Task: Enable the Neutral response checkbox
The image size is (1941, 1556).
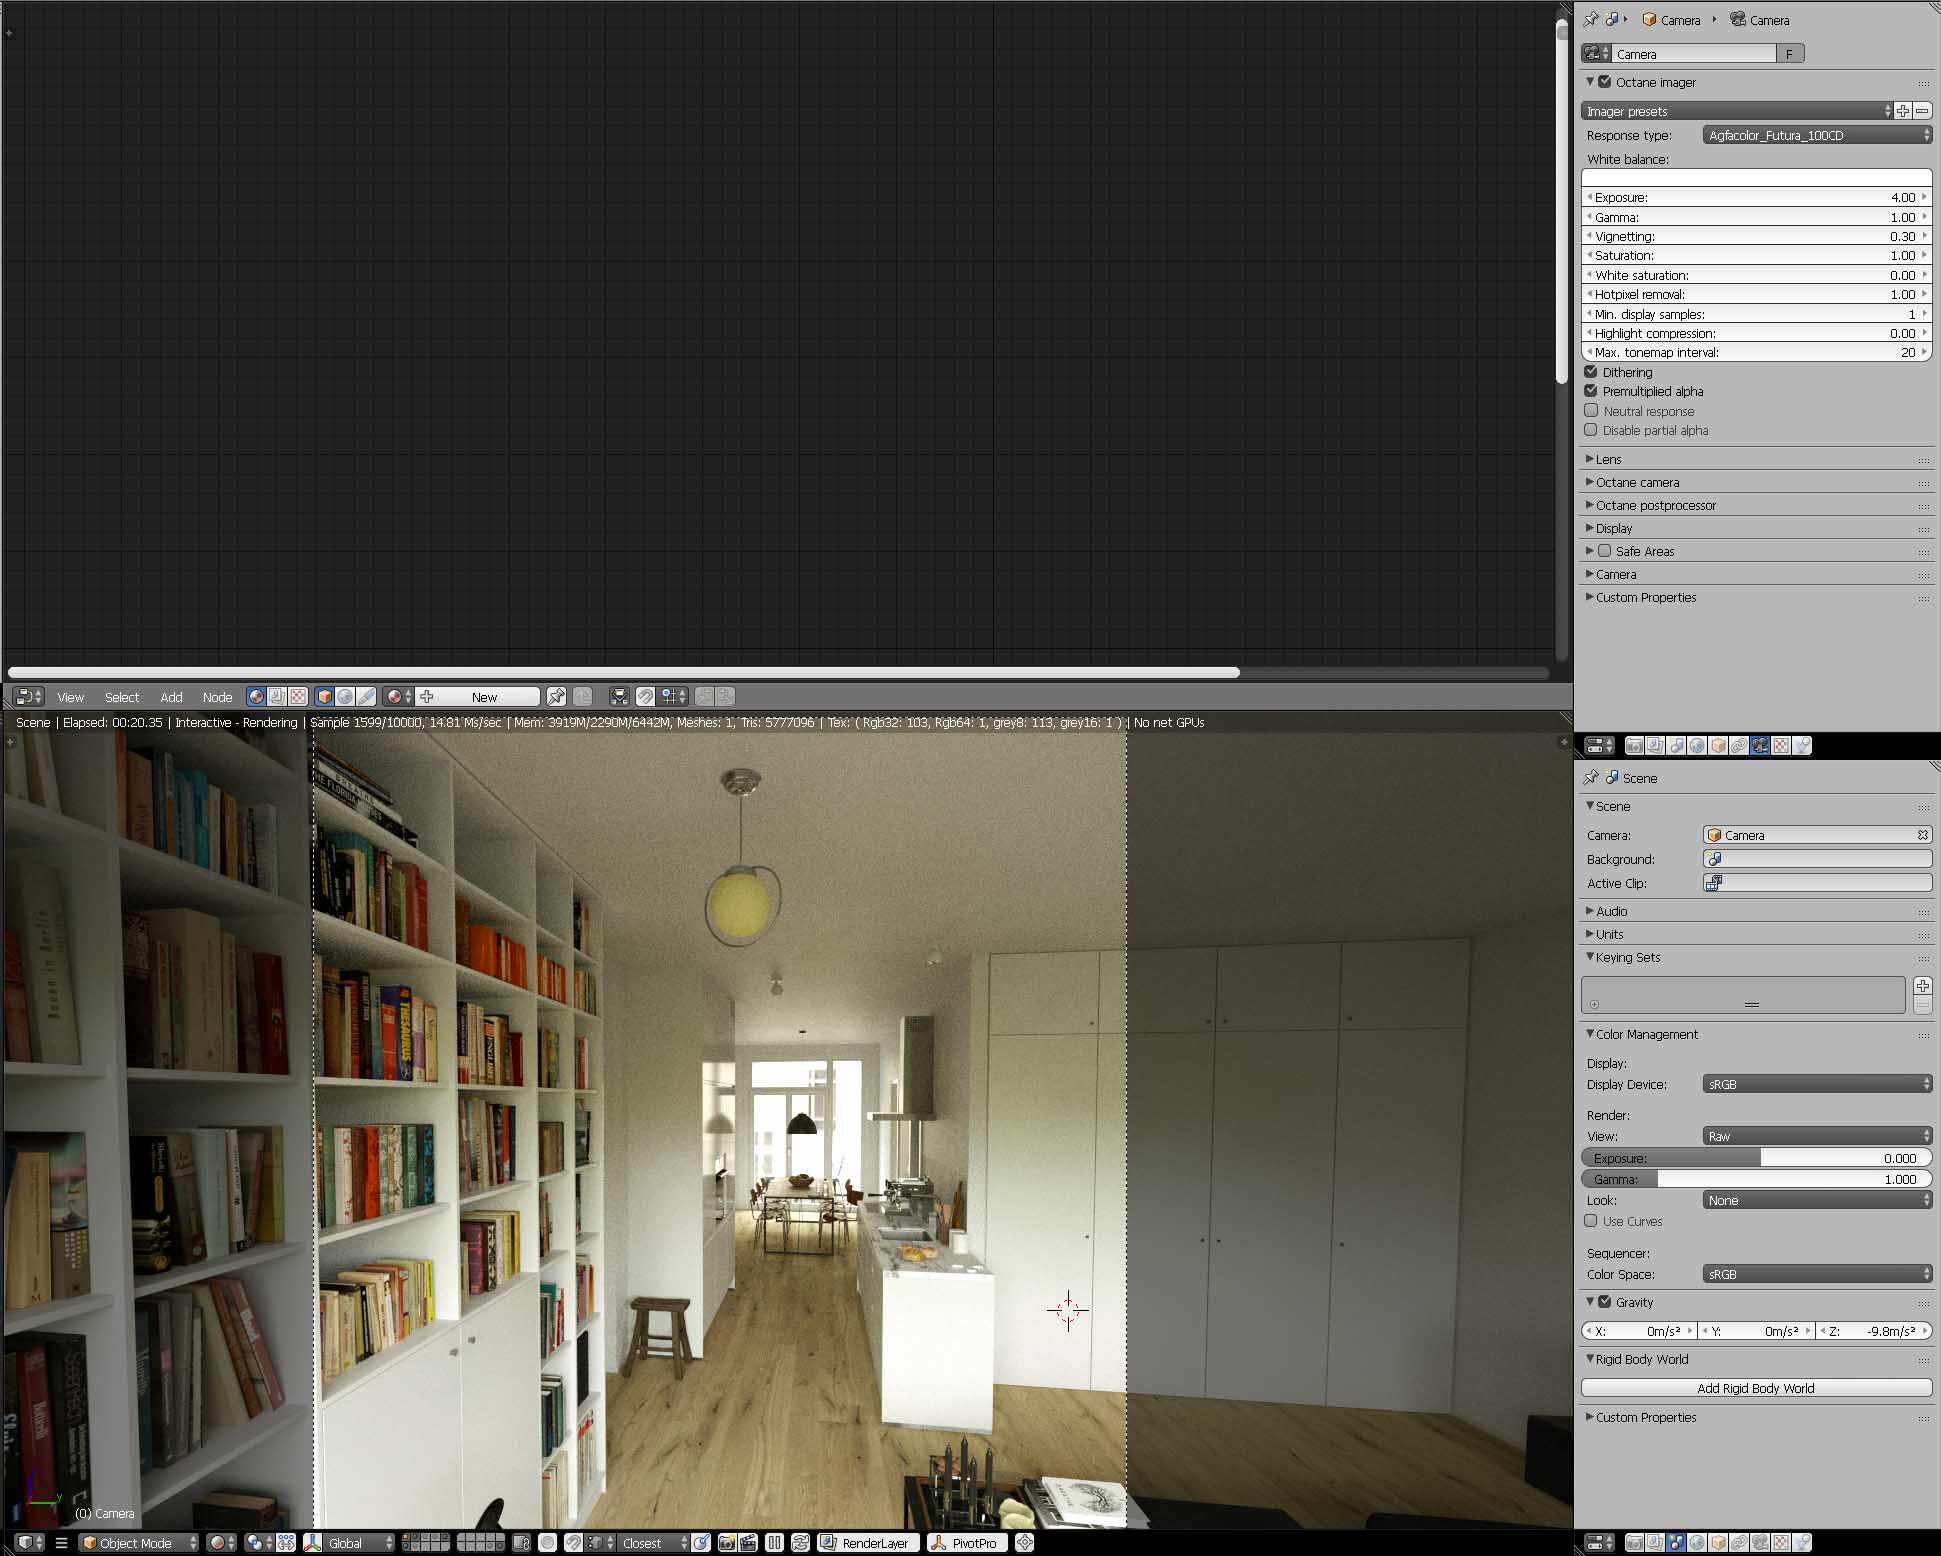Action: tap(1591, 411)
